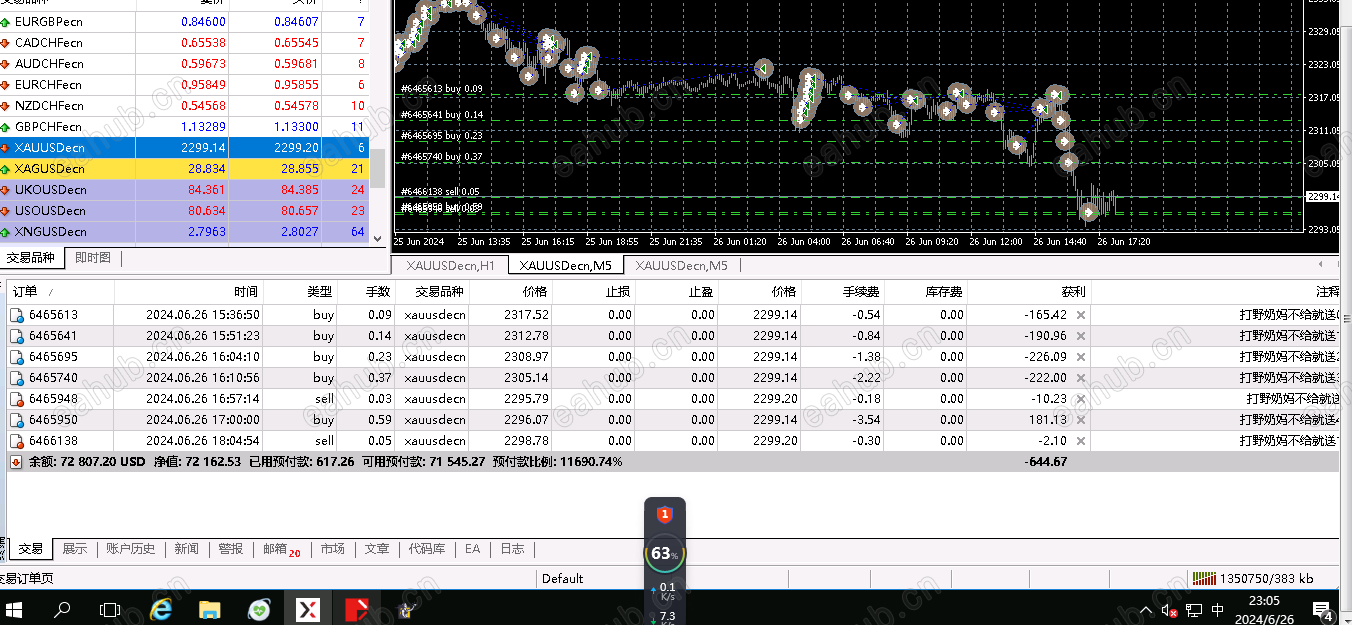Open the Windows Start menu

tap(16, 608)
